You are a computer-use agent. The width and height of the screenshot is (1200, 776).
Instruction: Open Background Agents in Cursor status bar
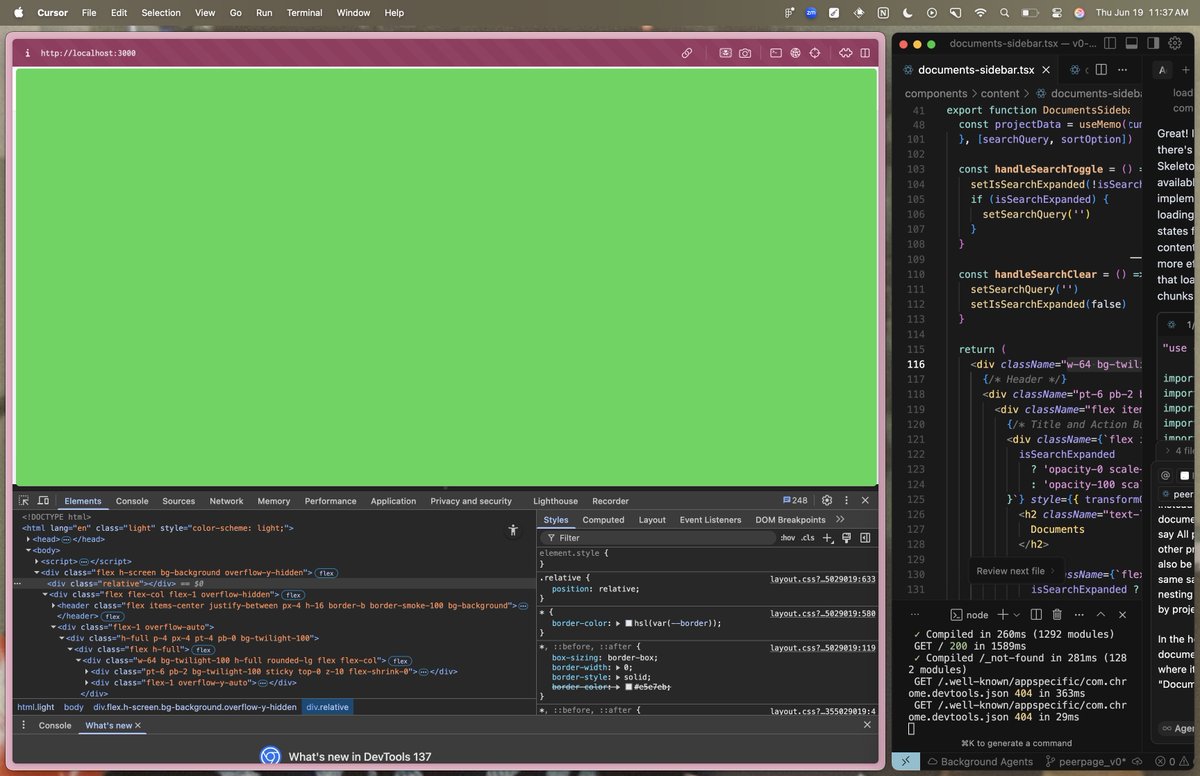tap(978, 762)
